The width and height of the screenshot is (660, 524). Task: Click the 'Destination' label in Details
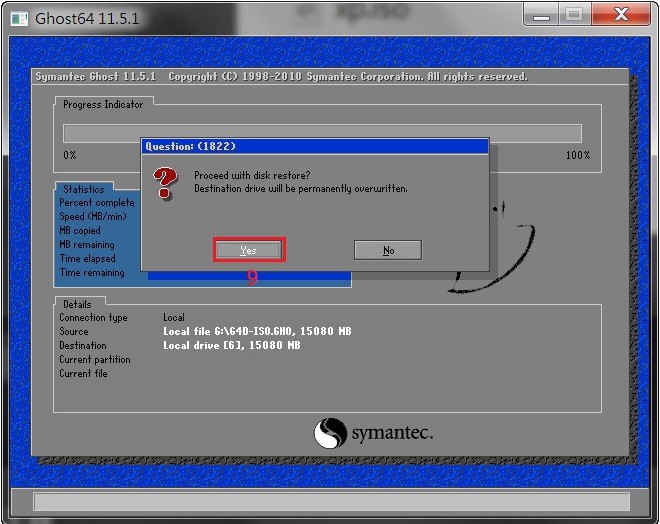pyautogui.click(x=82, y=345)
